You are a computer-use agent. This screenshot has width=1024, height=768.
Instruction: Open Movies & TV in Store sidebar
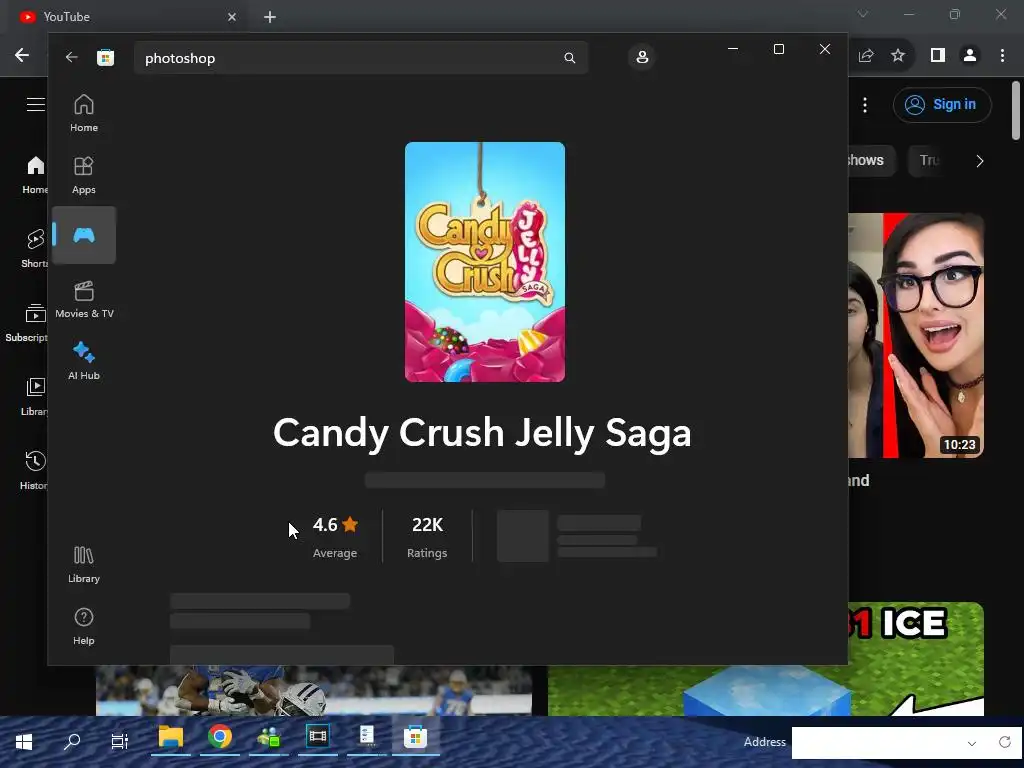tap(84, 299)
